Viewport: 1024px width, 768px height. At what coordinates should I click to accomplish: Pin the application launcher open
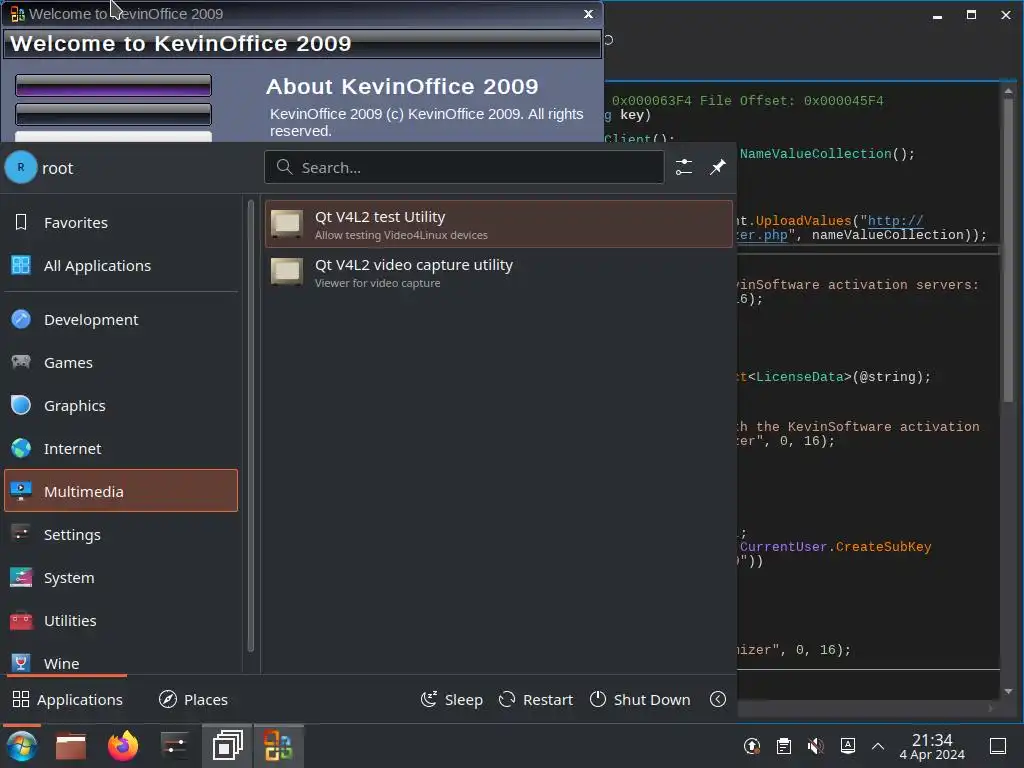[x=718, y=167]
